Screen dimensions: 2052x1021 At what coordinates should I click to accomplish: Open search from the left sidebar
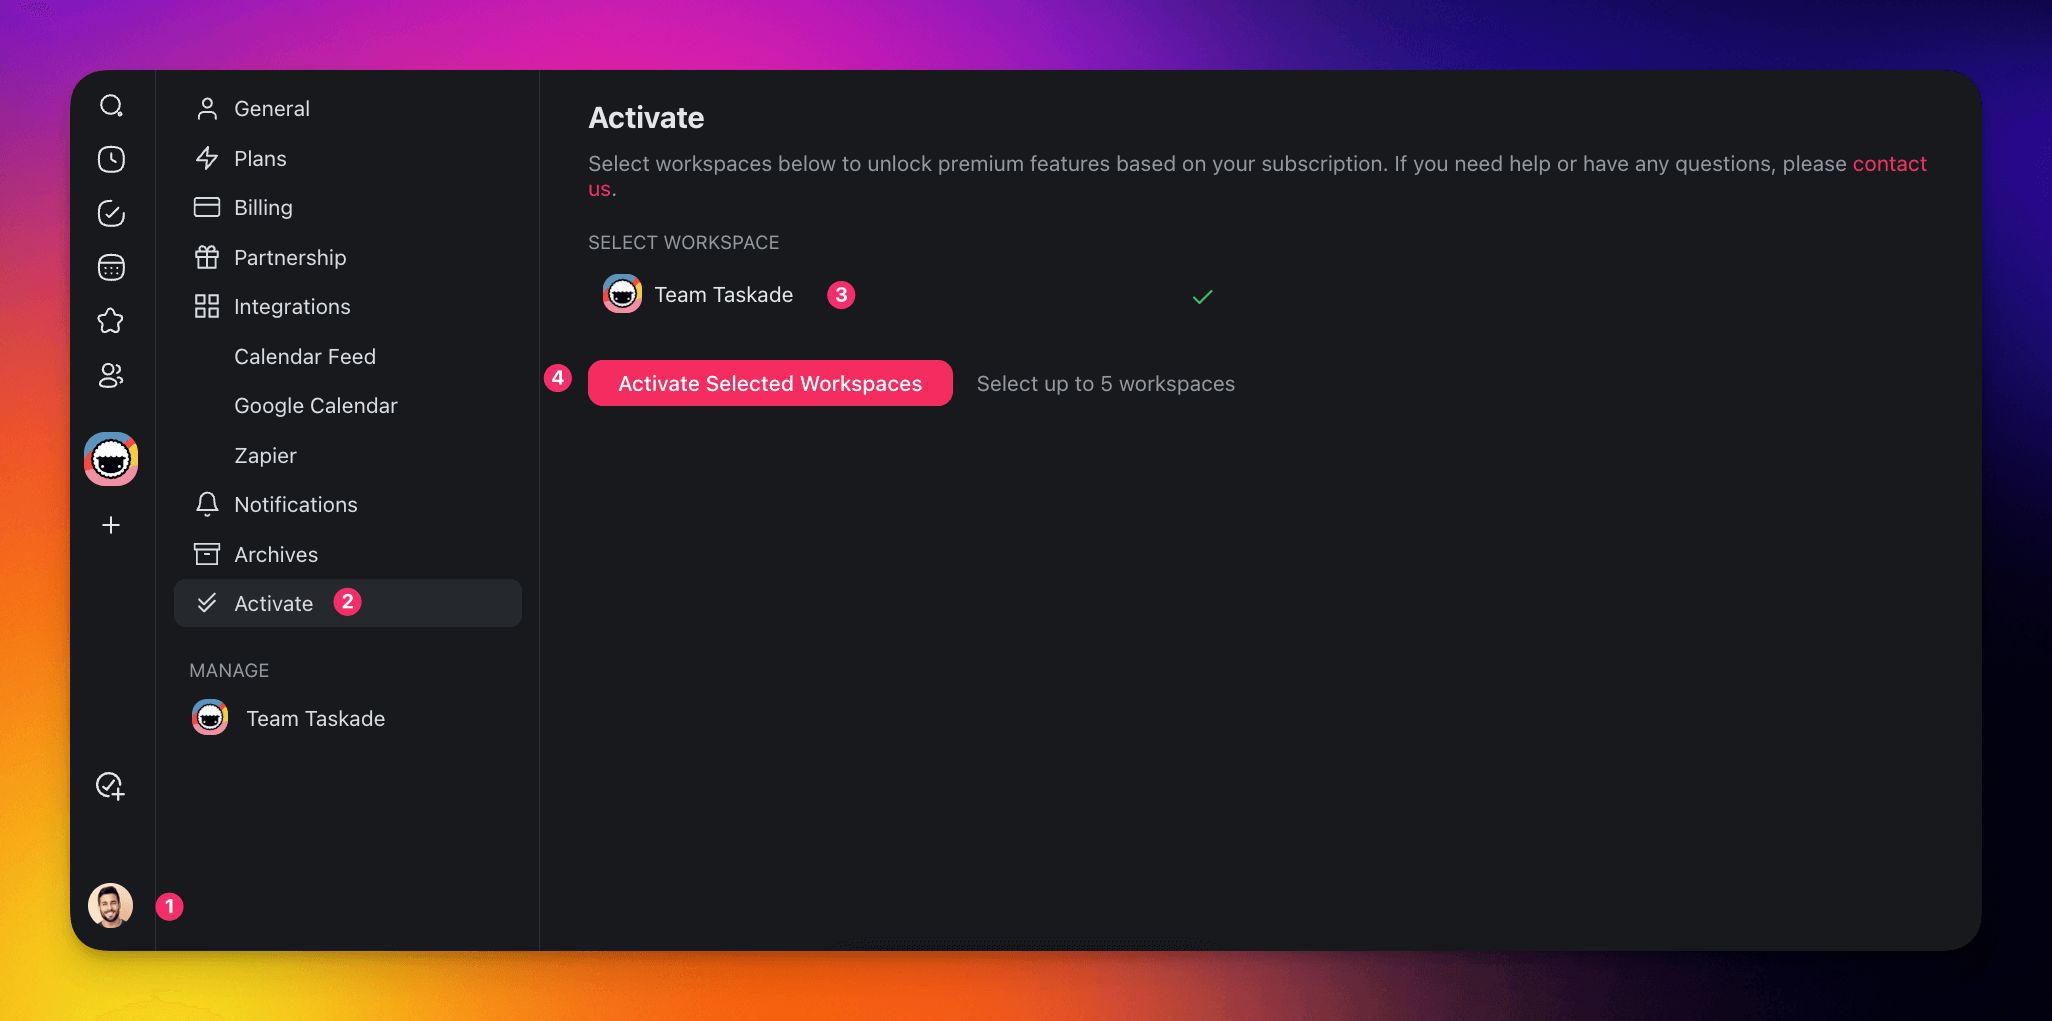coord(111,106)
